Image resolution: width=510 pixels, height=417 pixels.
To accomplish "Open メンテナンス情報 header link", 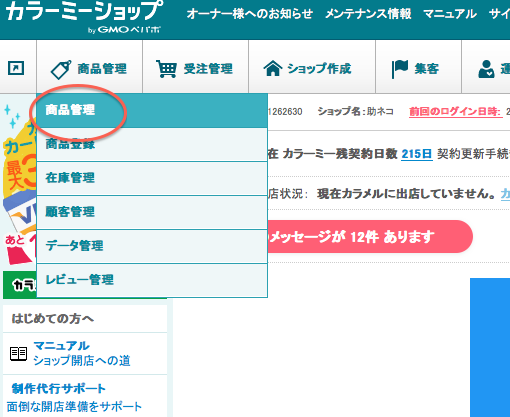I will point(368,14).
